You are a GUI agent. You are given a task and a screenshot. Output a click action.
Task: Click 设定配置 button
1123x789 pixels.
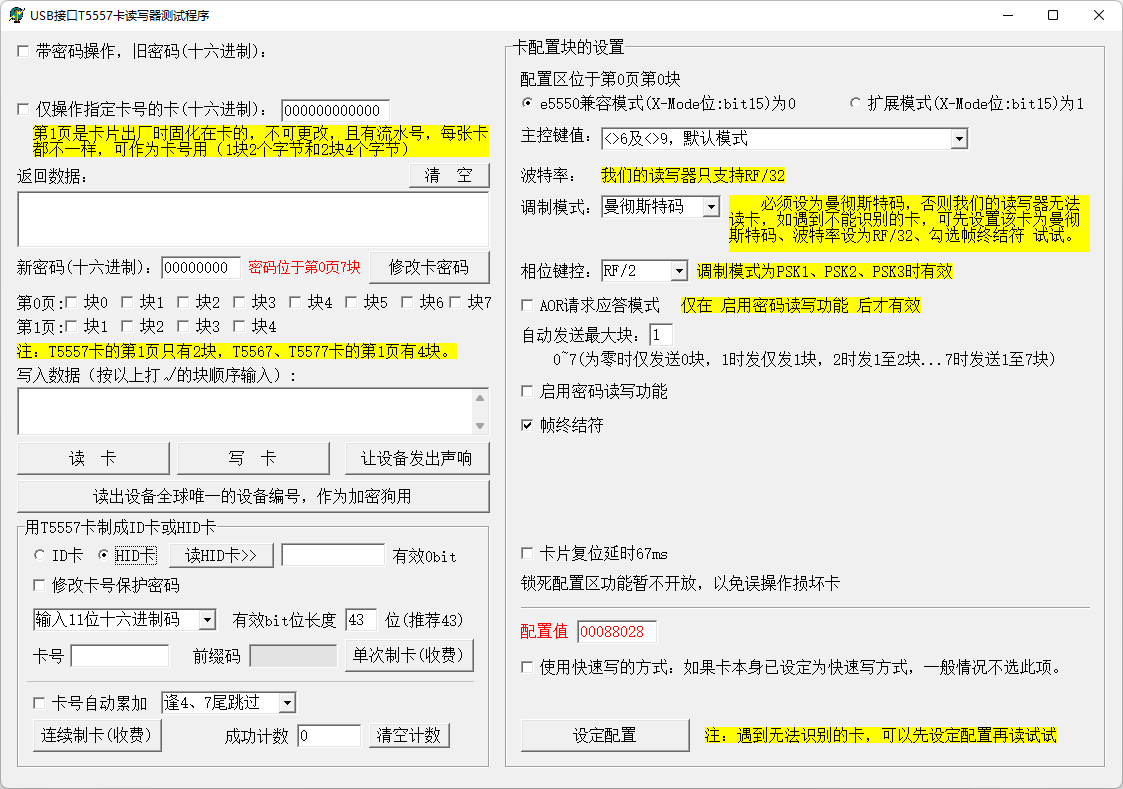604,735
